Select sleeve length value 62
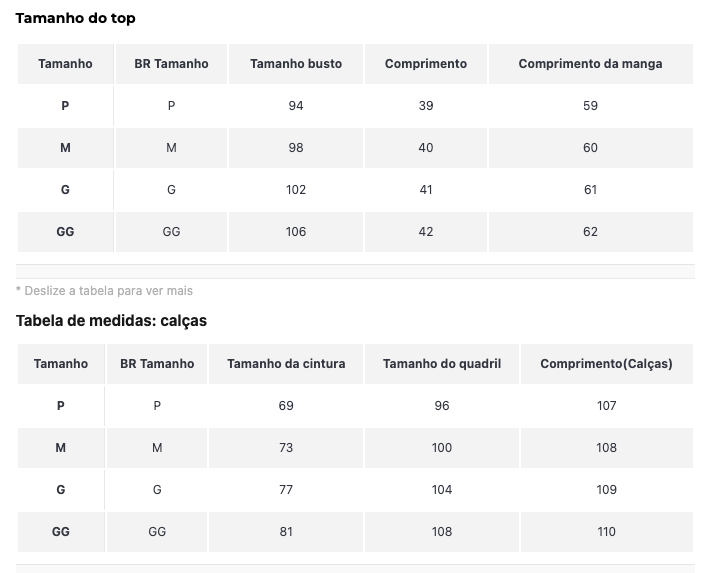Image resolution: width=703 pixels, height=573 pixels. point(590,232)
